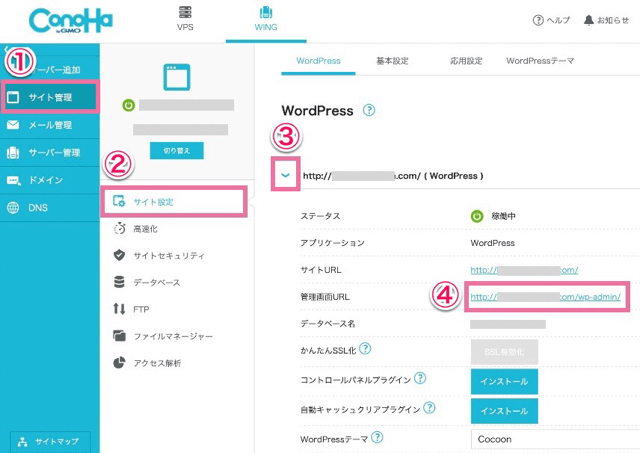The image size is (640, 453).
Task: Open the サイトマップ button
Action: (x=50, y=442)
